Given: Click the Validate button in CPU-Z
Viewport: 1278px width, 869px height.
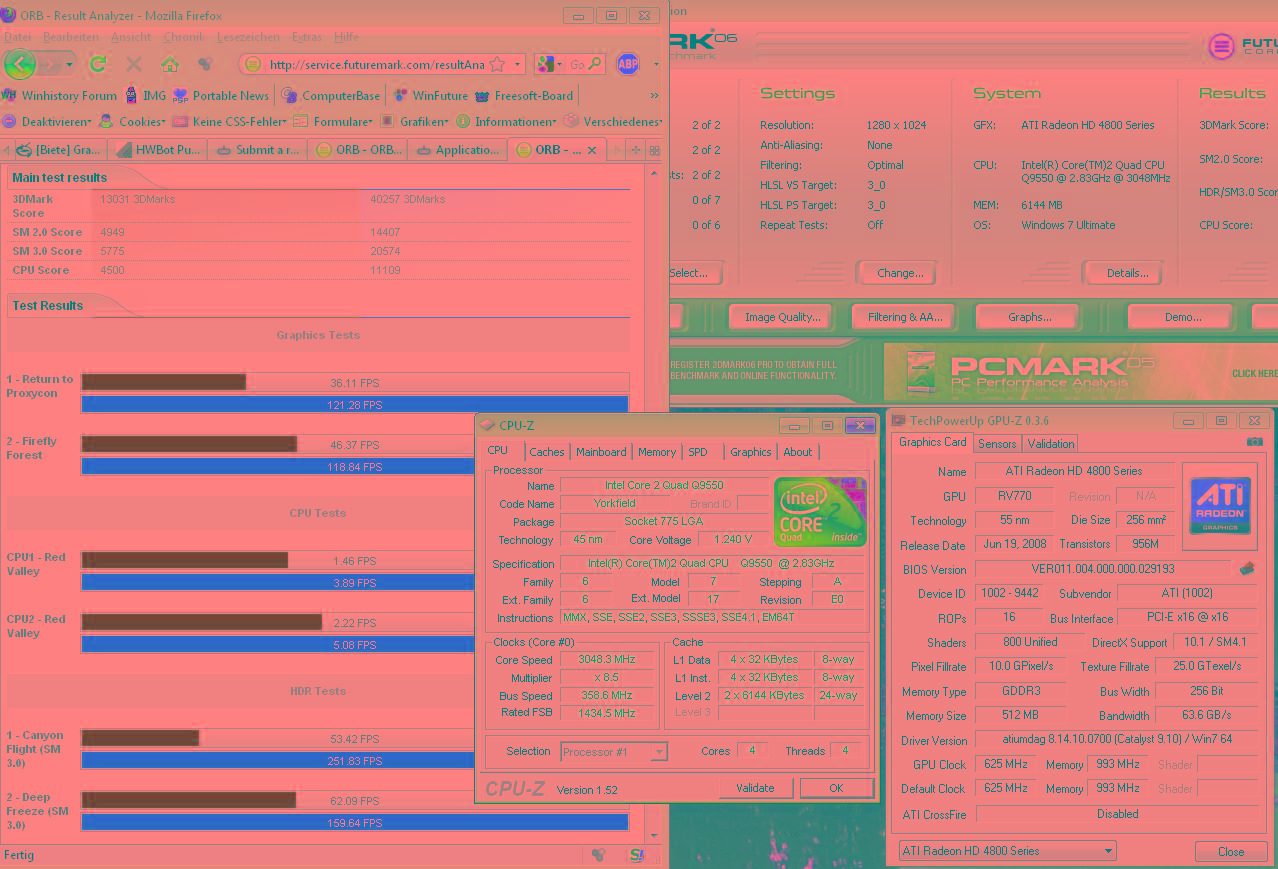Looking at the screenshot, I should tap(755, 788).
